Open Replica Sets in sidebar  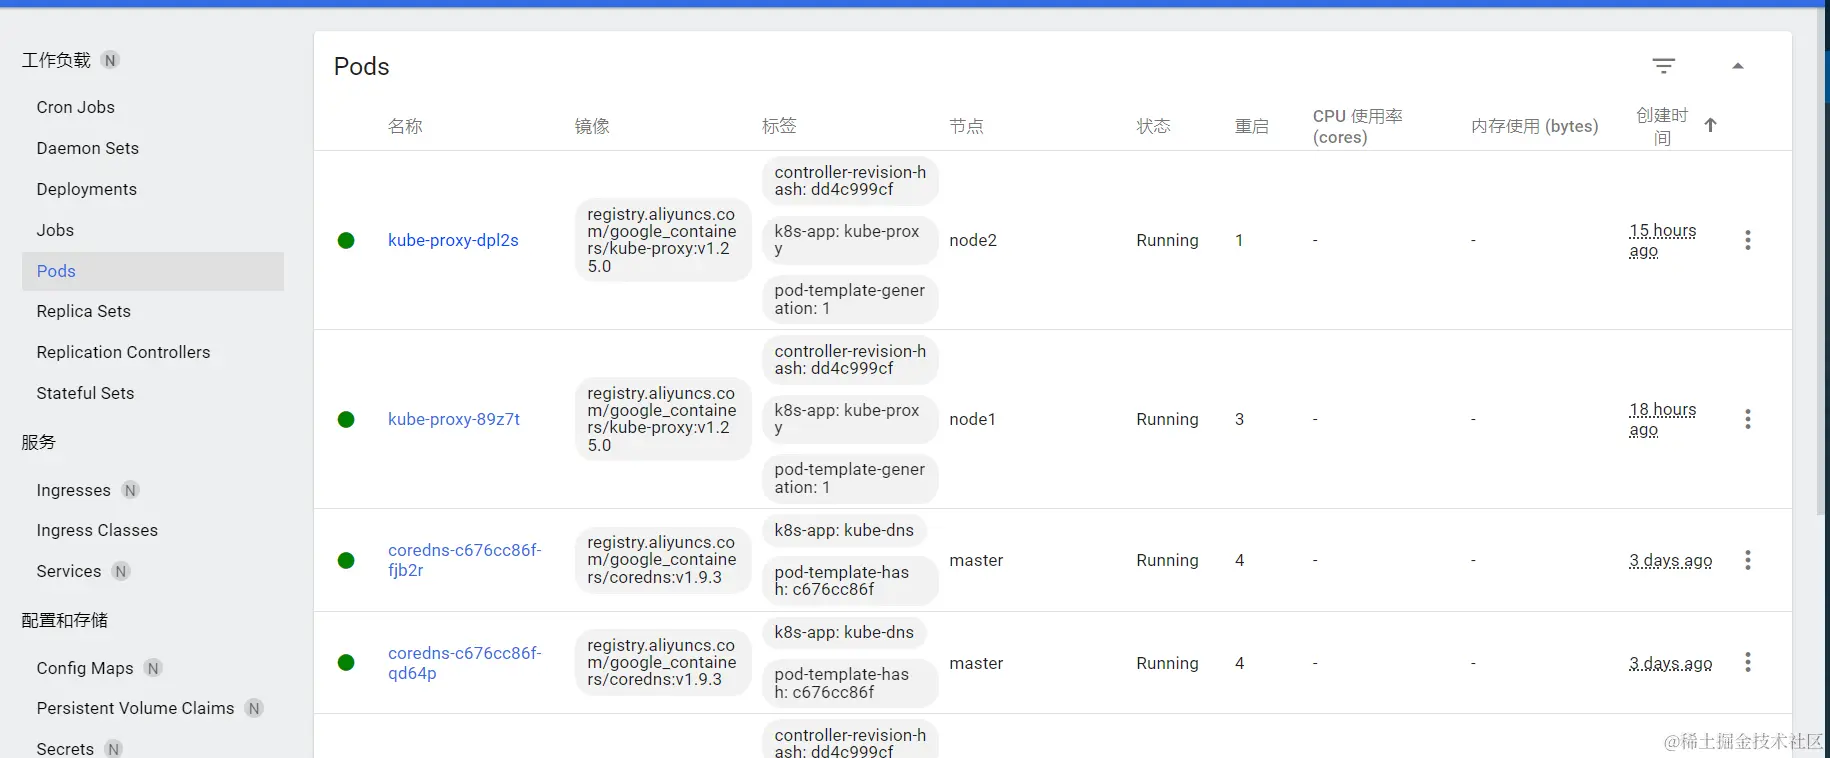click(84, 311)
